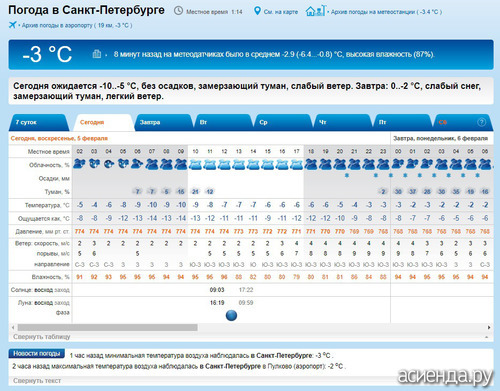Click the small collapse arrow right of Свернуть таблицу
Screen dimensions: 500x391
click(x=487, y=337)
